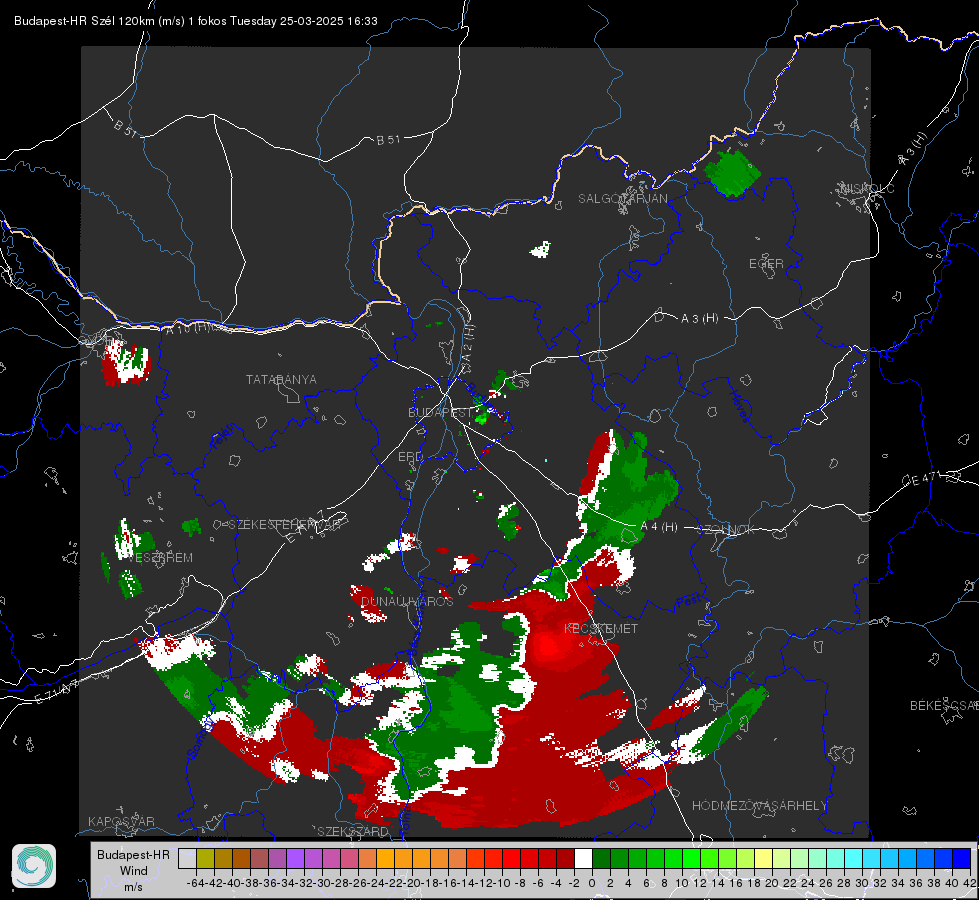Click the MISKOLC city label

[x=868, y=188]
